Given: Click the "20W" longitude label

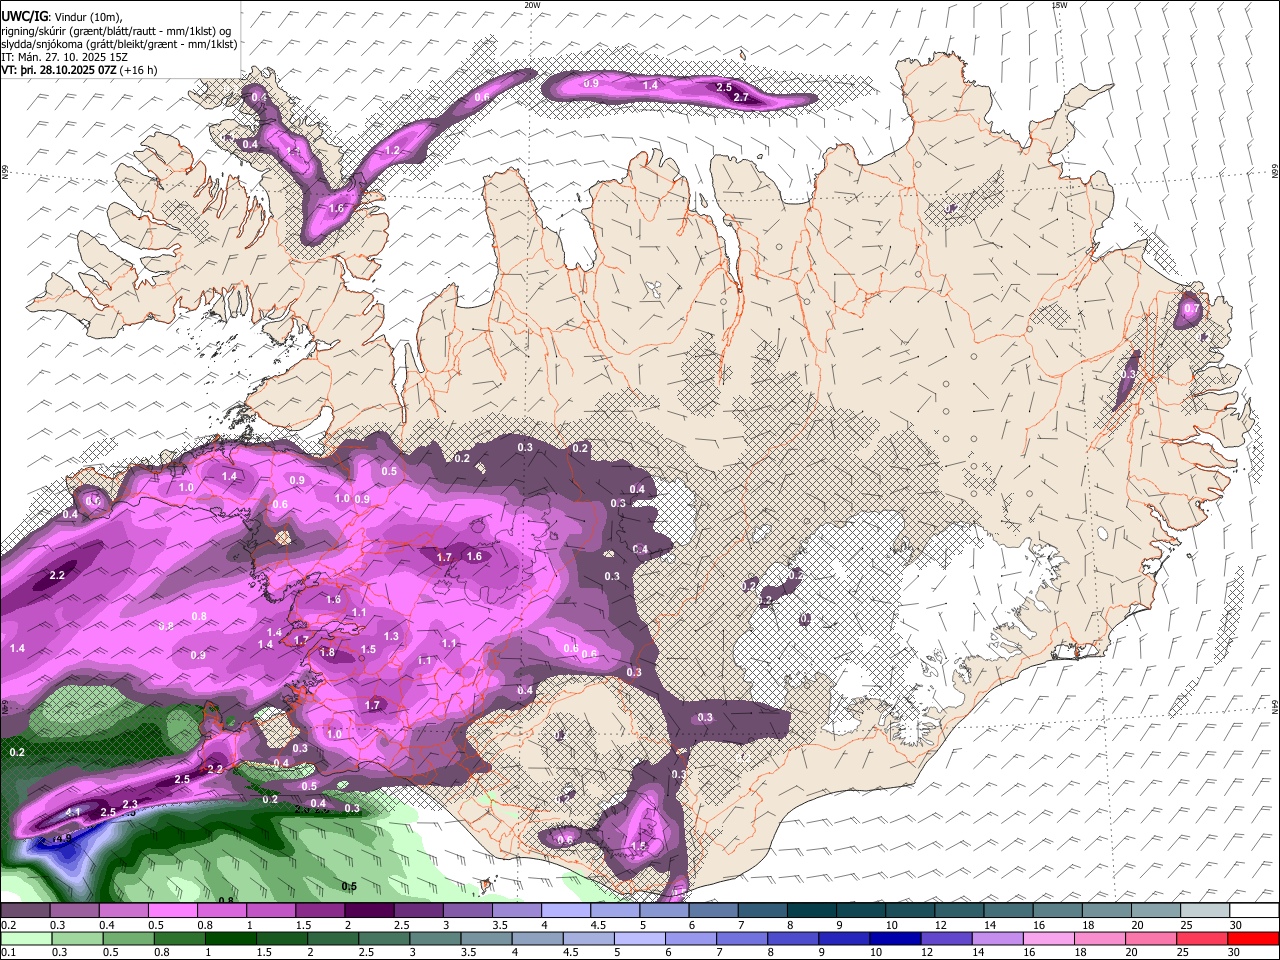Looking at the screenshot, I should [532, 5].
